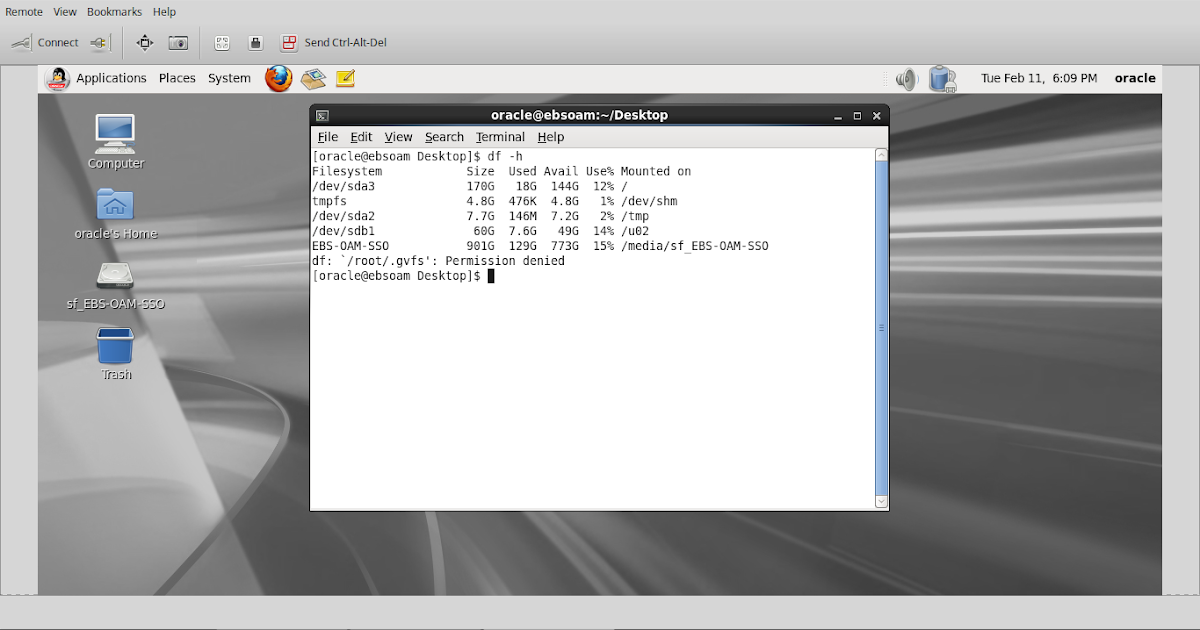Launch Firefox from the GNOME panel
This screenshot has width=1200, height=630.
[279, 78]
